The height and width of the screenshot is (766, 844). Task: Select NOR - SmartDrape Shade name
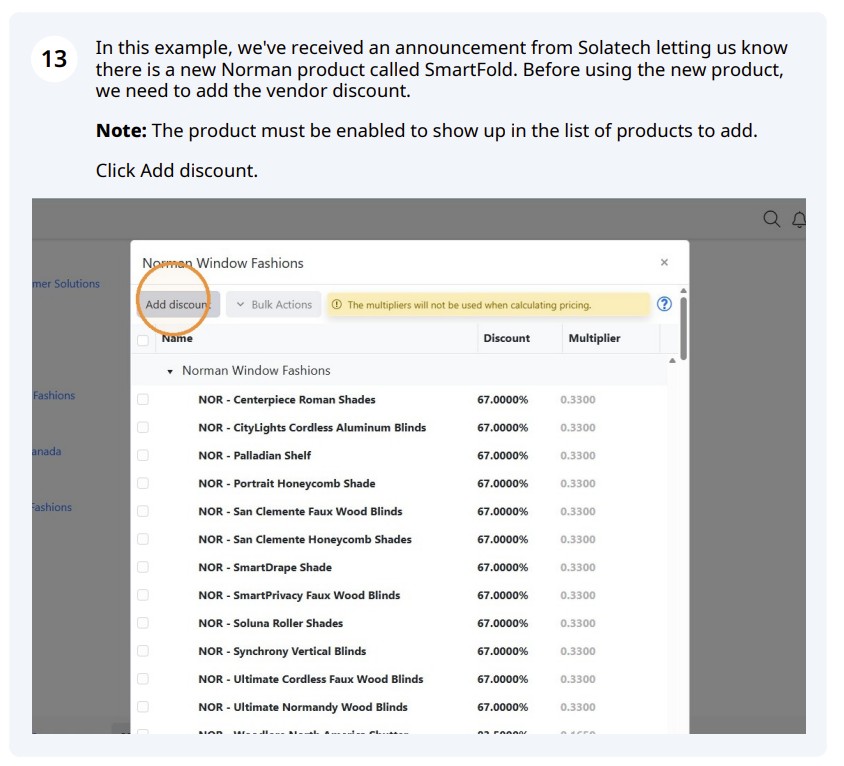tap(265, 567)
